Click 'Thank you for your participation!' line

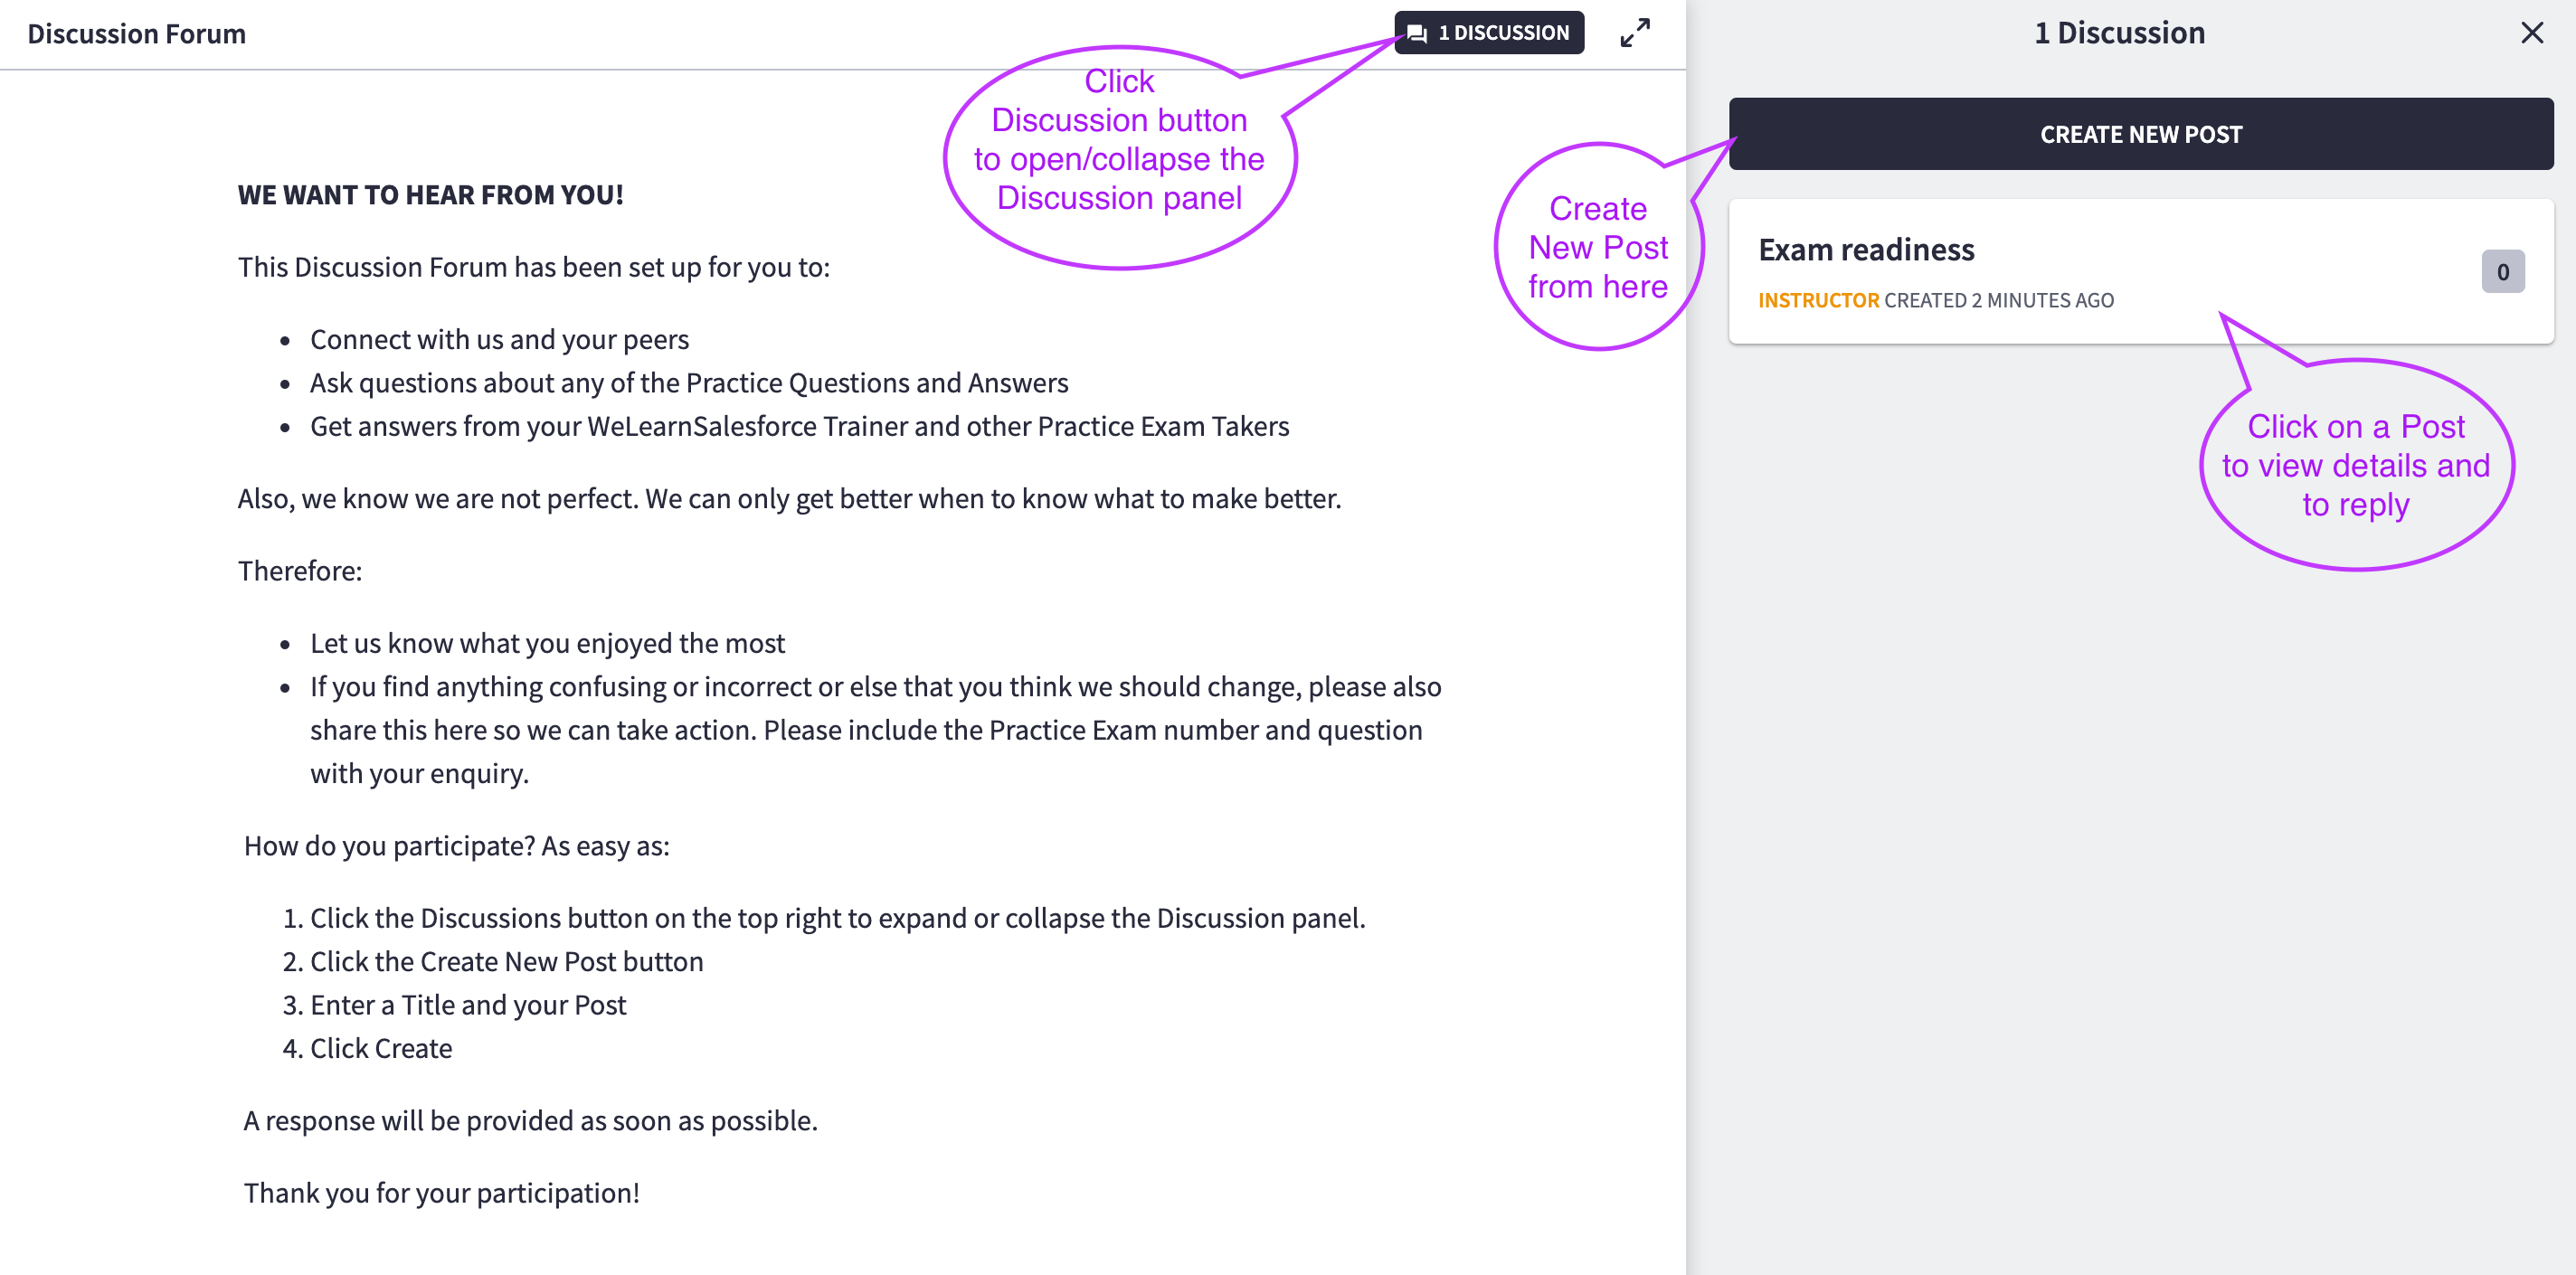(x=441, y=1193)
